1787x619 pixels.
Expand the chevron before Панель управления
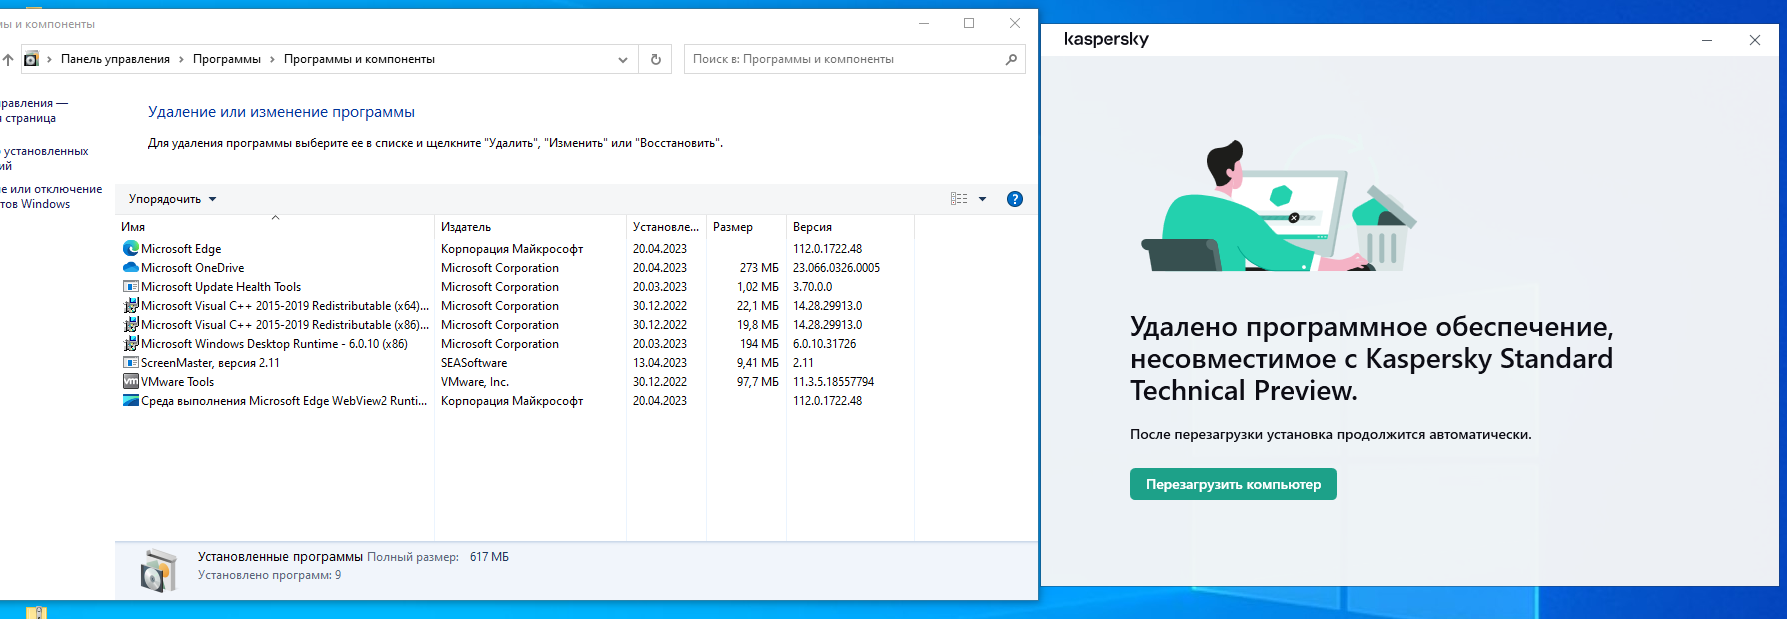[49, 59]
